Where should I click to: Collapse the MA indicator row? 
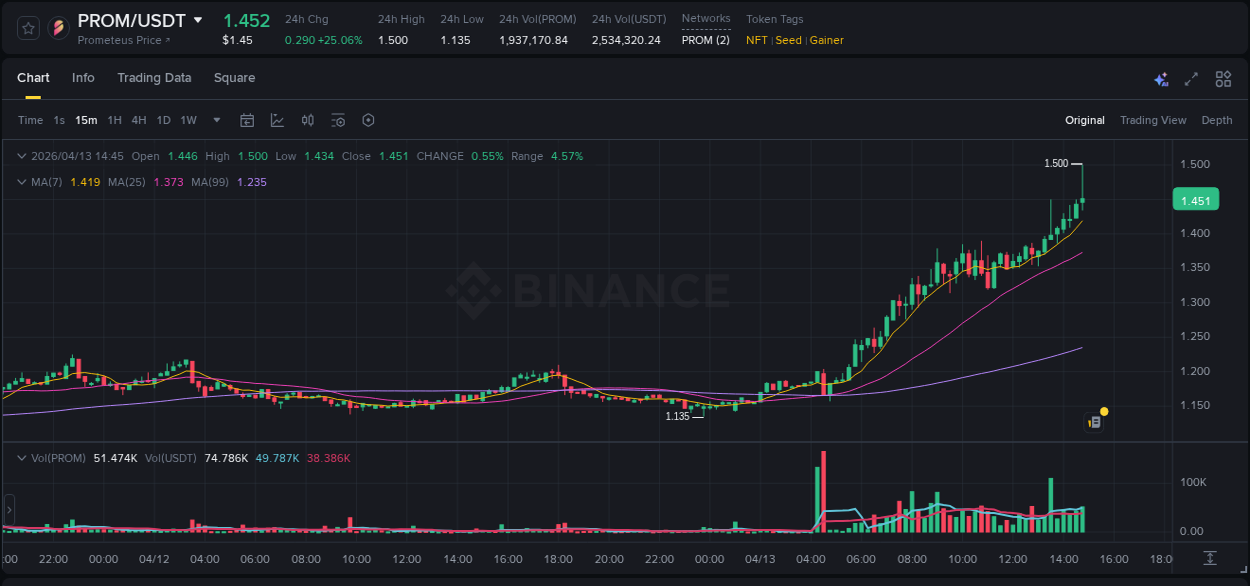pyautogui.click(x=22, y=182)
